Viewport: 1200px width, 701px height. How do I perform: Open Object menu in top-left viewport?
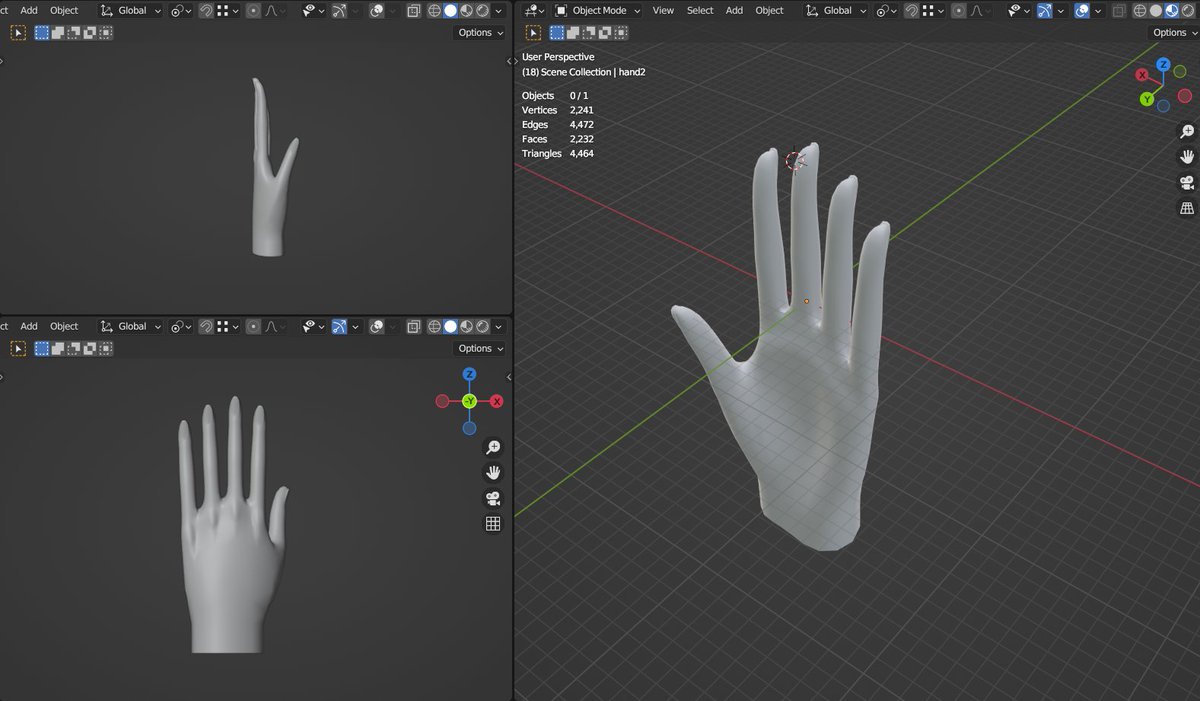click(64, 10)
